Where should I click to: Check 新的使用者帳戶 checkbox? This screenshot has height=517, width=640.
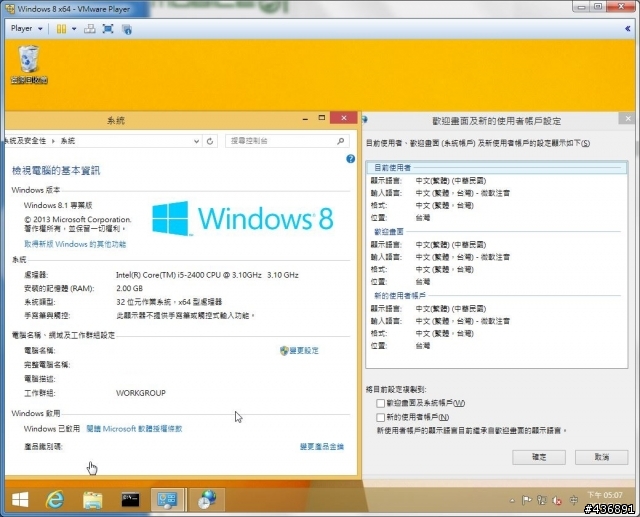click(380, 417)
